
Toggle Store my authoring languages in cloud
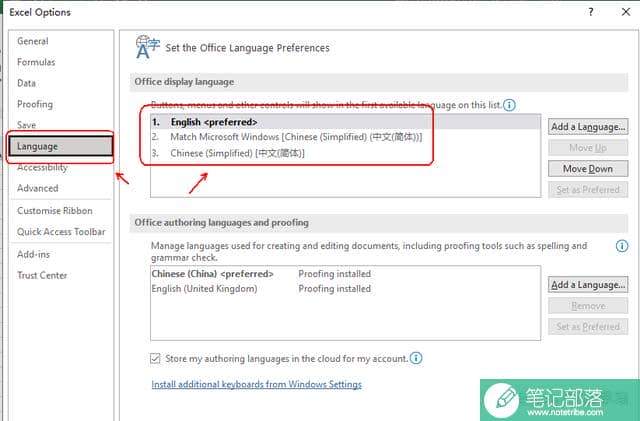point(155,359)
